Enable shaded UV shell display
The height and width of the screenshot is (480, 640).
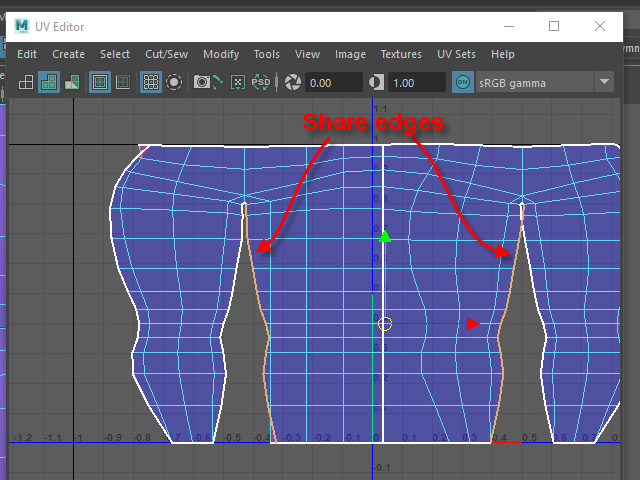pos(49,83)
